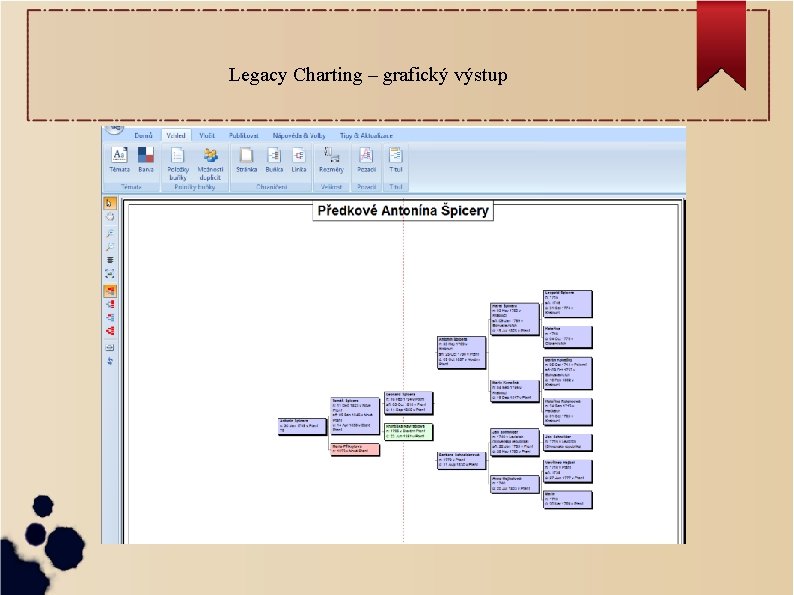
Task: Open the Nápověda & Volby tab
Action: coord(299,136)
